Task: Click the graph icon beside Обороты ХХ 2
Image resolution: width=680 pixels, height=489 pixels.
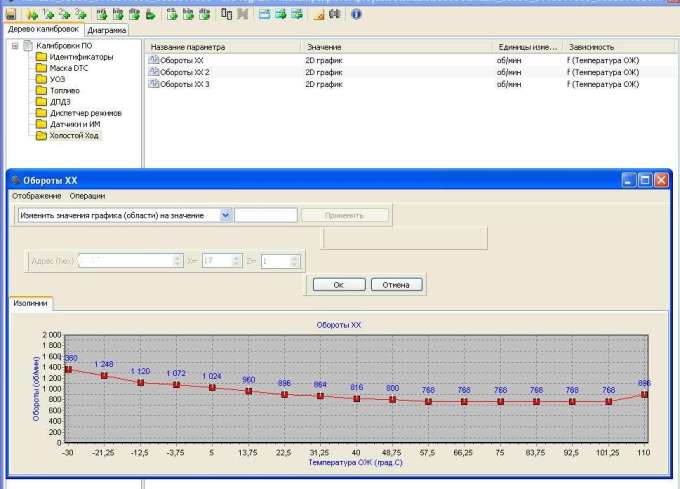Action: coord(154,72)
